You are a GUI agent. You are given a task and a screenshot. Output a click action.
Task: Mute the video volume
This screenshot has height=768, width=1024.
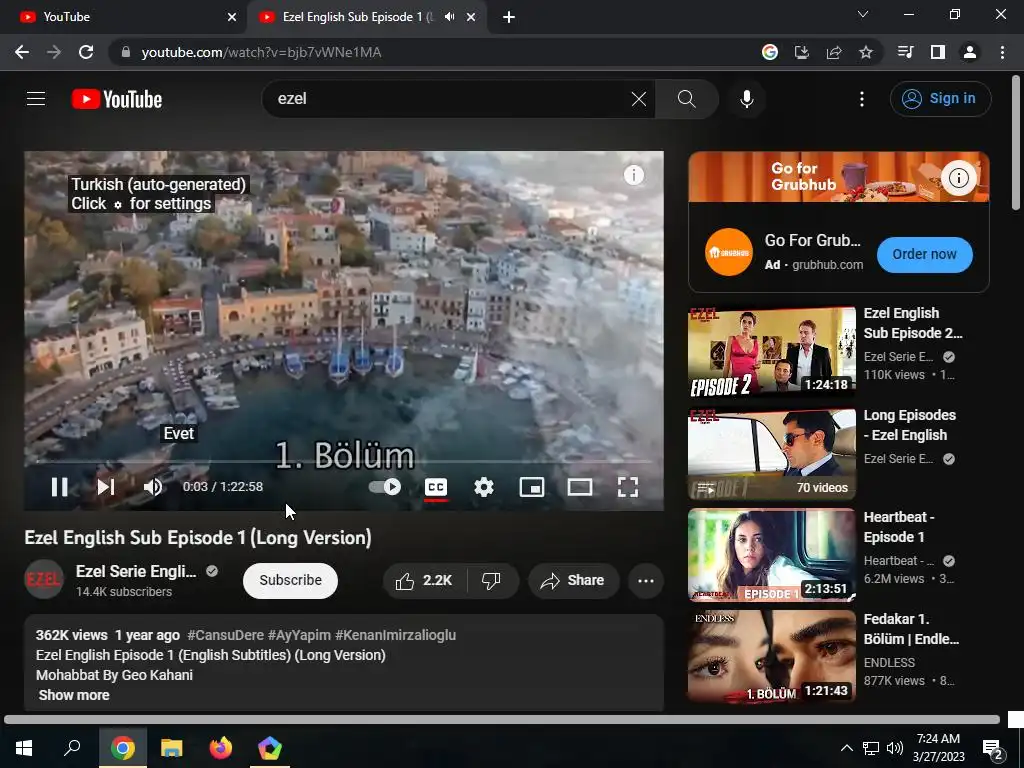(x=153, y=487)
